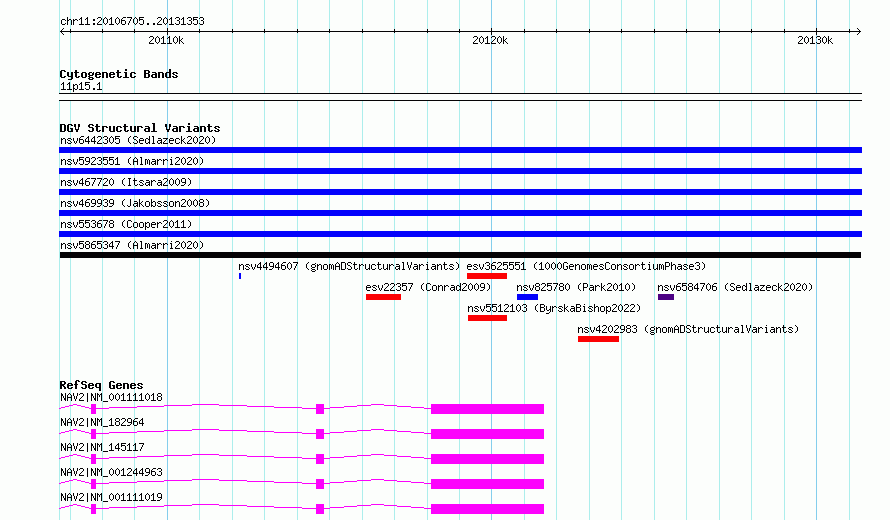Click the nsv553678 (Cooper2011) blue bar

click(460, 234)
